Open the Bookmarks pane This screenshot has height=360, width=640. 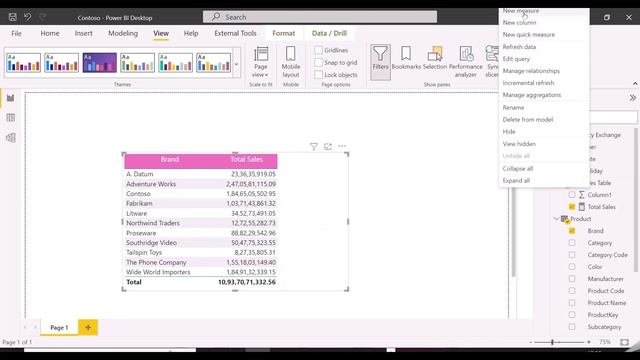pyautogui.click(x=406, y=58)
